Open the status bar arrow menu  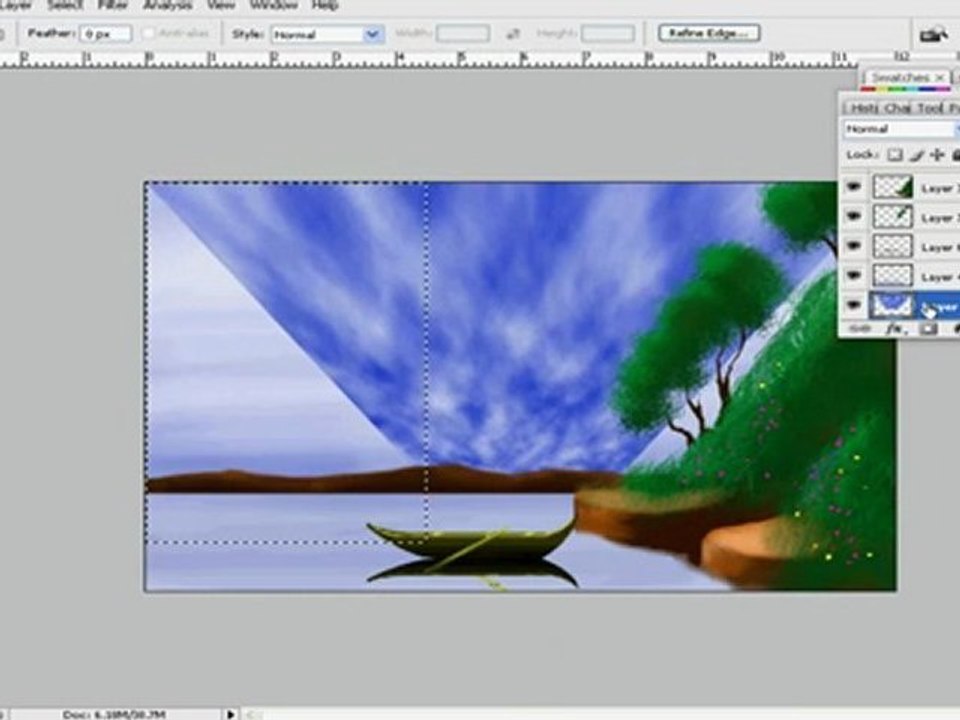(x=230, y=714)
